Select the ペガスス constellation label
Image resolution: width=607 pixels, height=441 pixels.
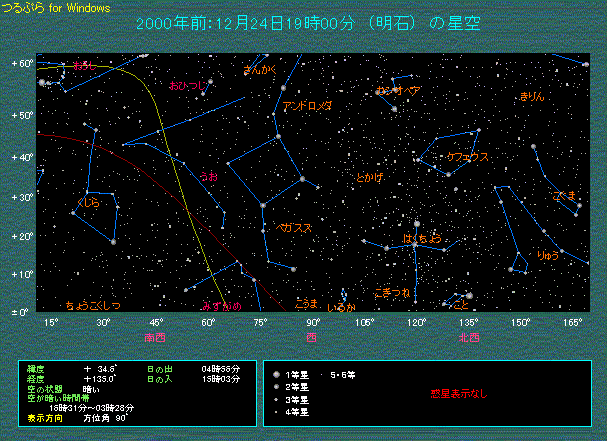coord(295,227)
